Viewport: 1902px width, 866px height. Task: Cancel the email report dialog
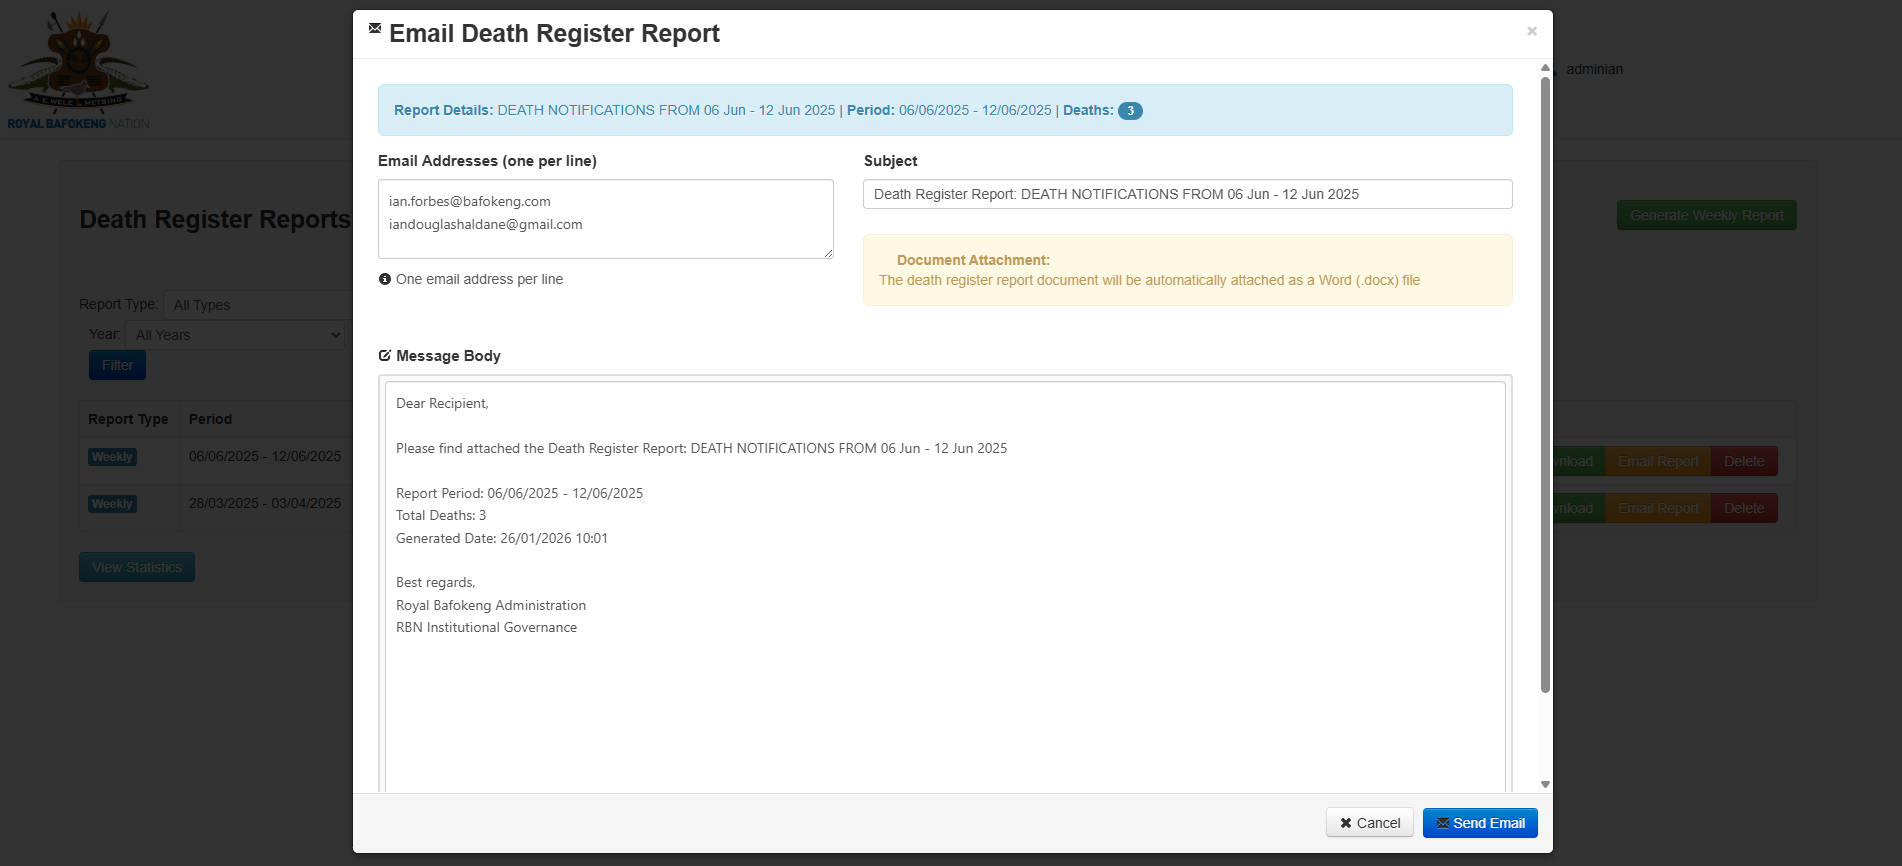1369,823
